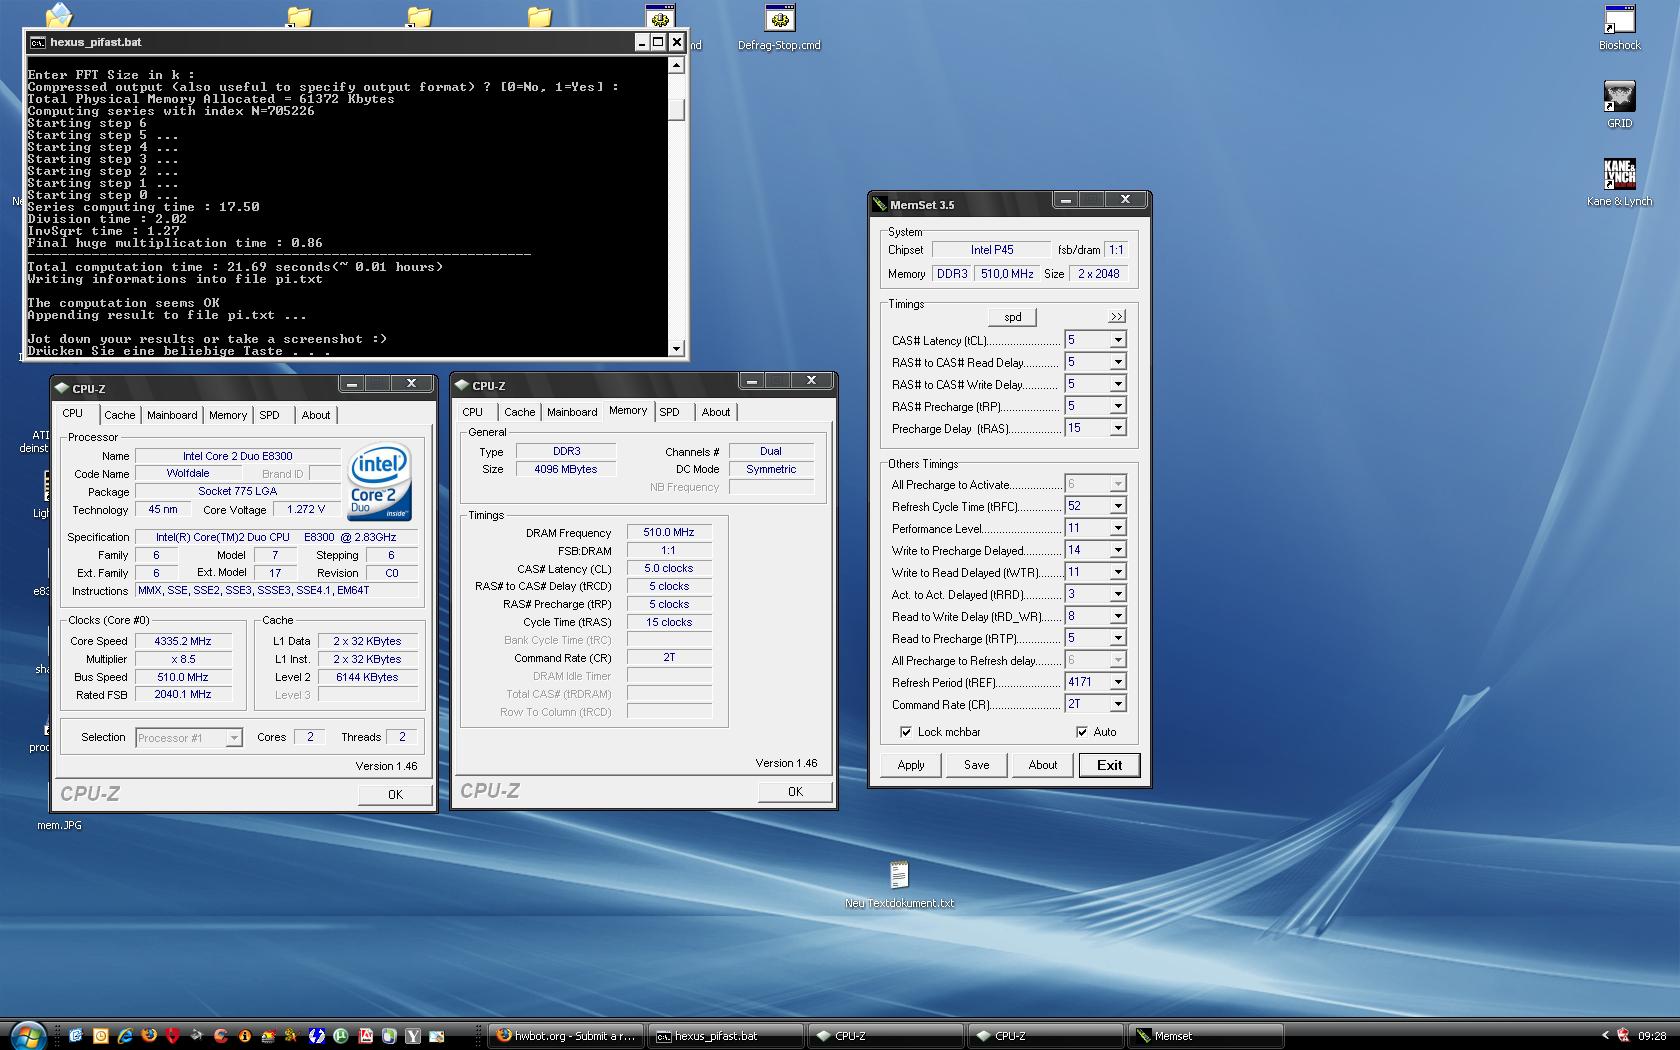Click Apply in MemSet
The width and height of the screenshot is (1680, 1050).
911,765
